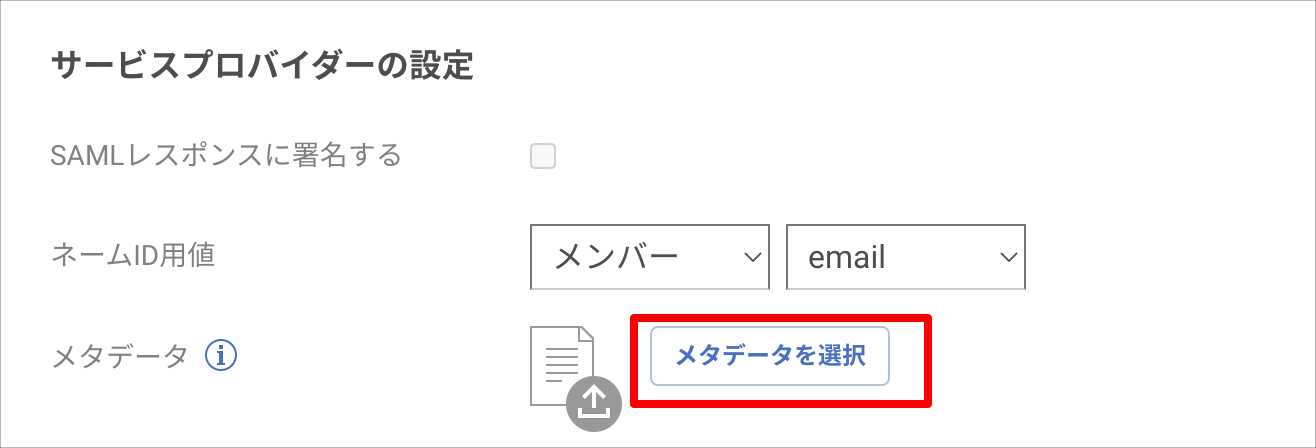Expand the email dropdown
The height and width of the screenshot is (448, 1316).
(906, 257)
